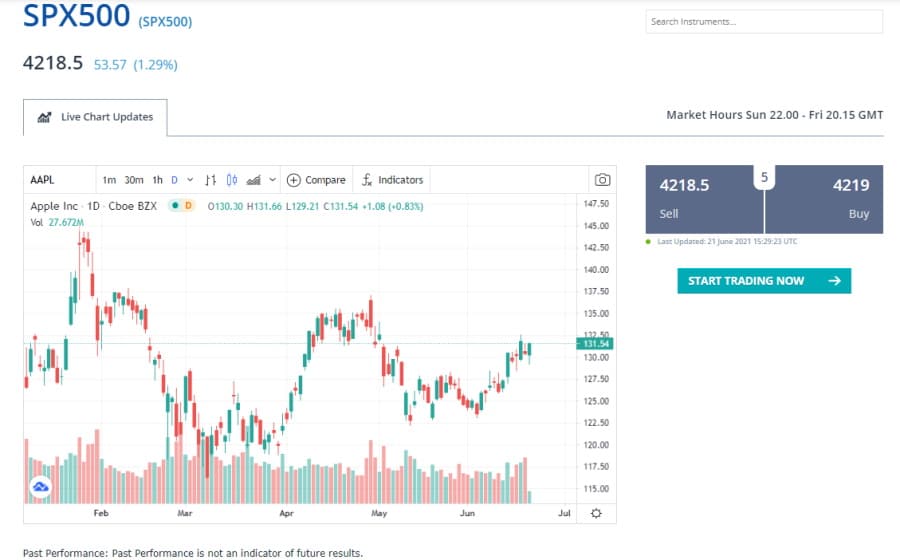Viewport: 900px width, 560px height.
Task: Click the Vol 27.672M label
Action: click(57, 222)
